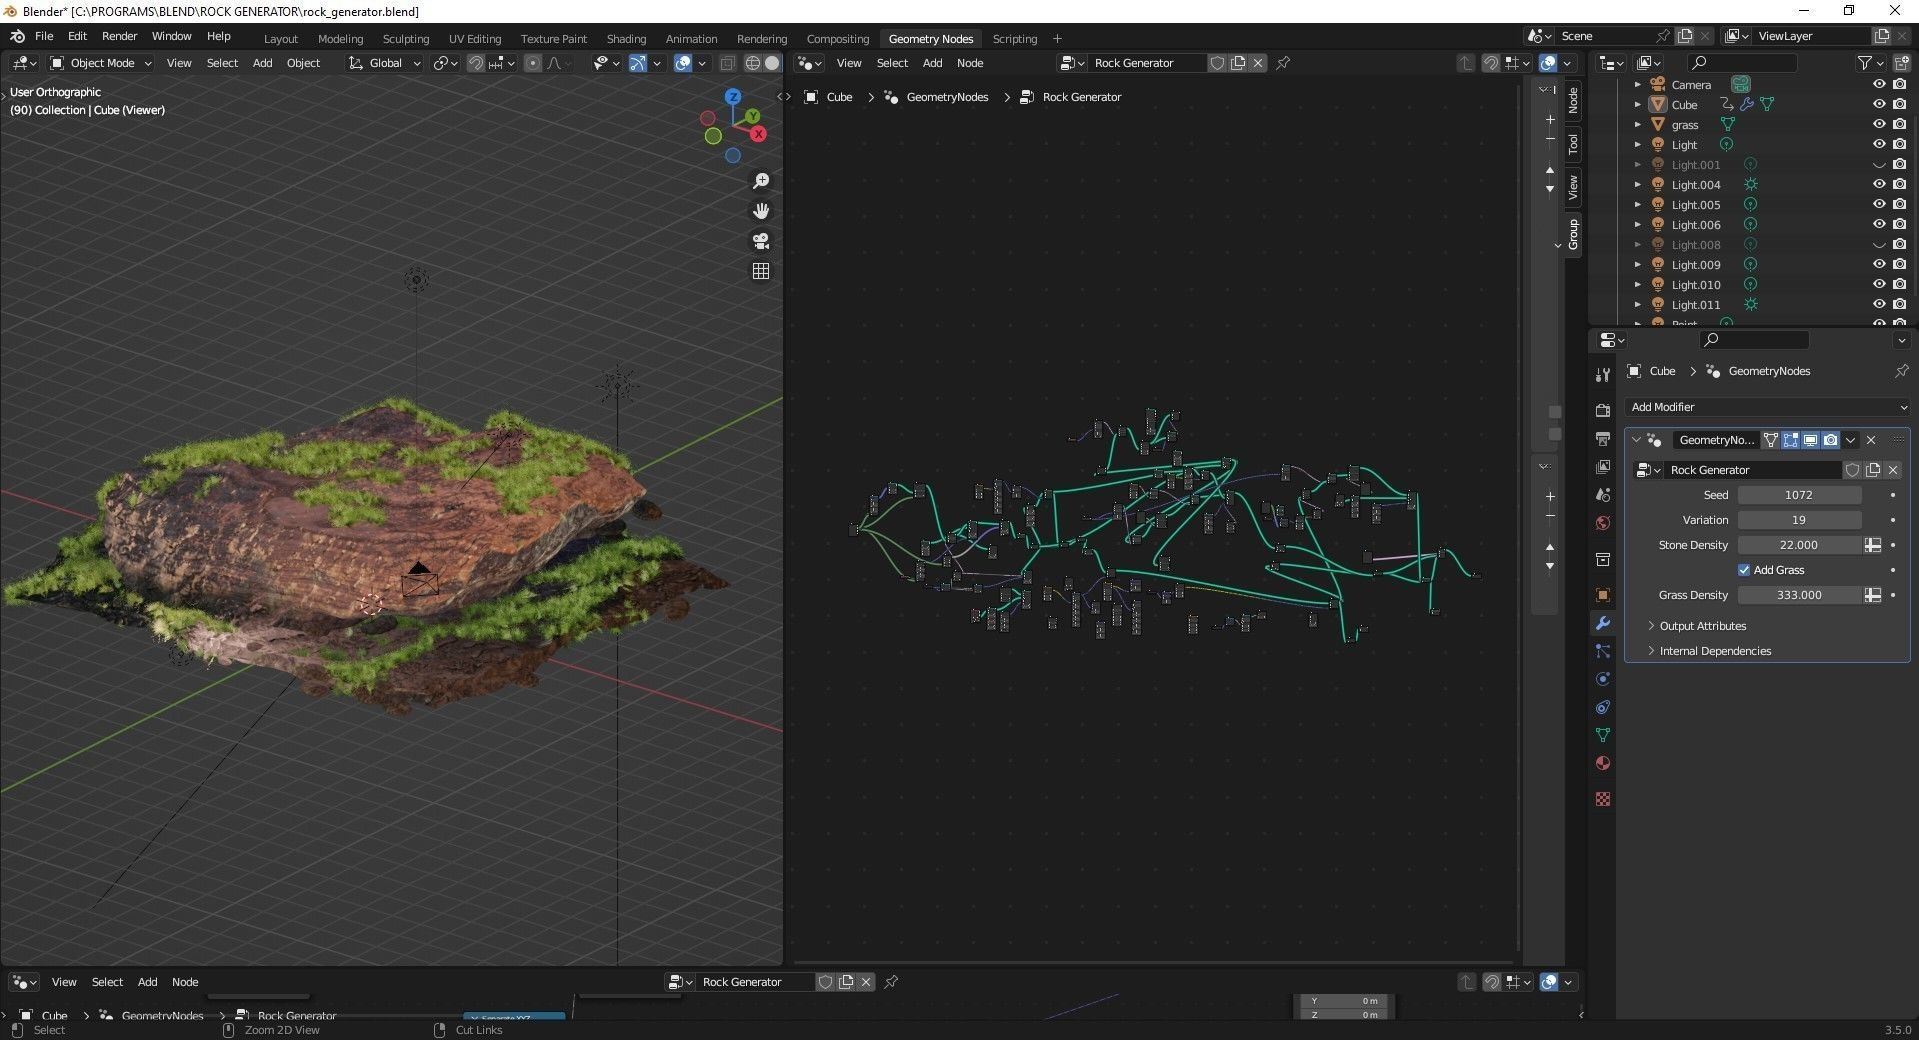Viewport: 1919px width, 1040px height.
Task: Duplicate Rock Generator node group in modifier panel
Action: (x=1873, y=470)
